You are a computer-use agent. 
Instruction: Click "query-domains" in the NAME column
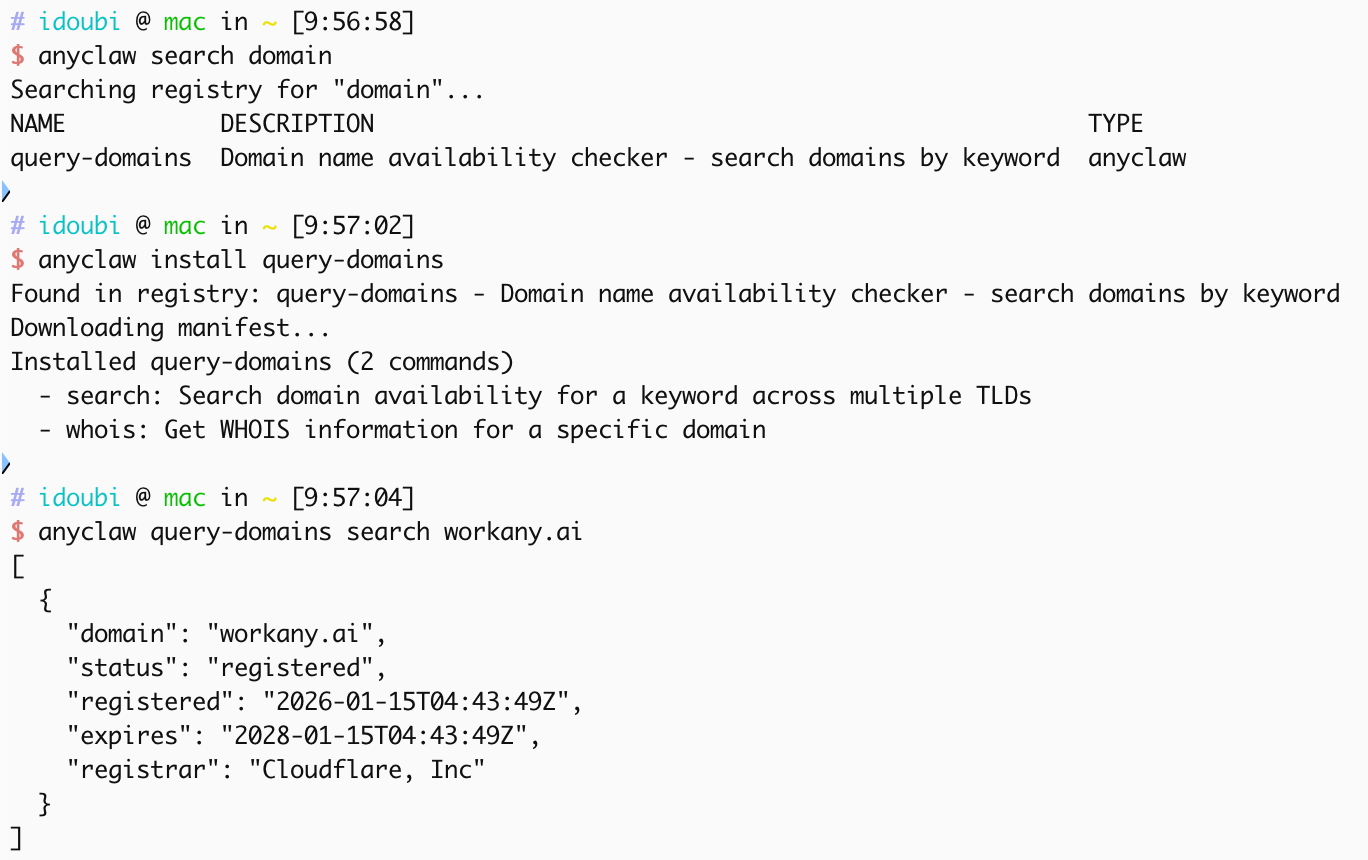[101, 158]
